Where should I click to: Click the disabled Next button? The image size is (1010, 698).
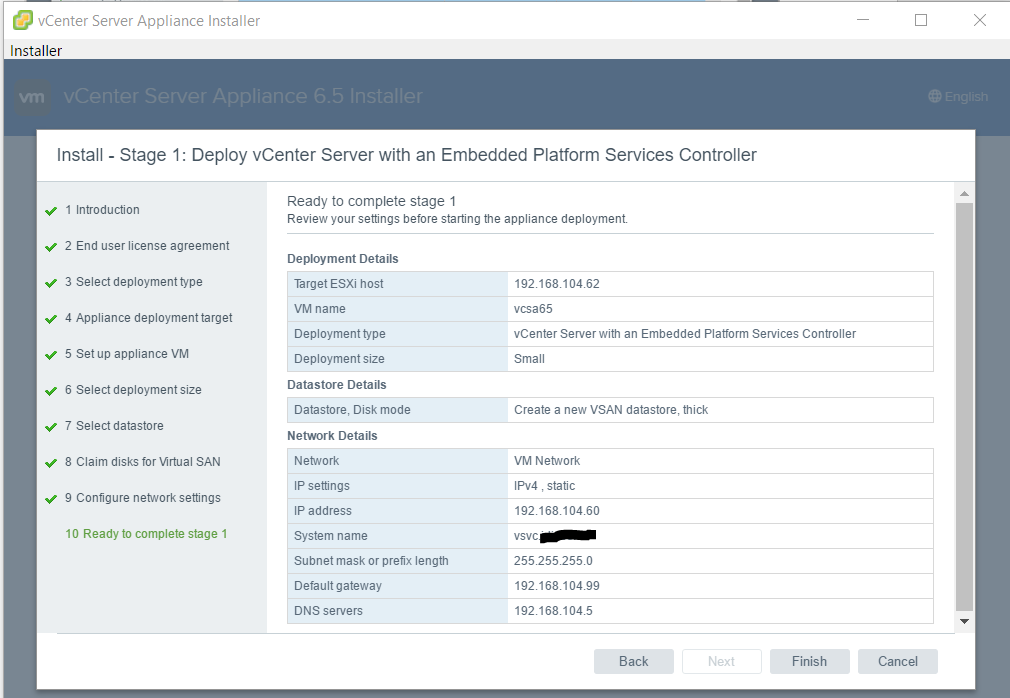721,661
